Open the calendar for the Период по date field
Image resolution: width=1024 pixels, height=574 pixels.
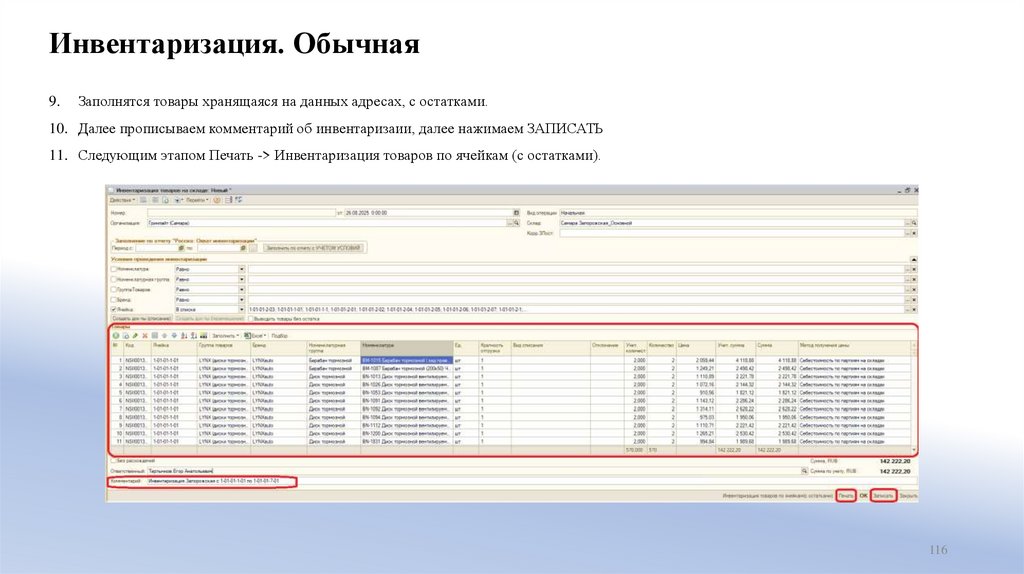tap(243, 248)
